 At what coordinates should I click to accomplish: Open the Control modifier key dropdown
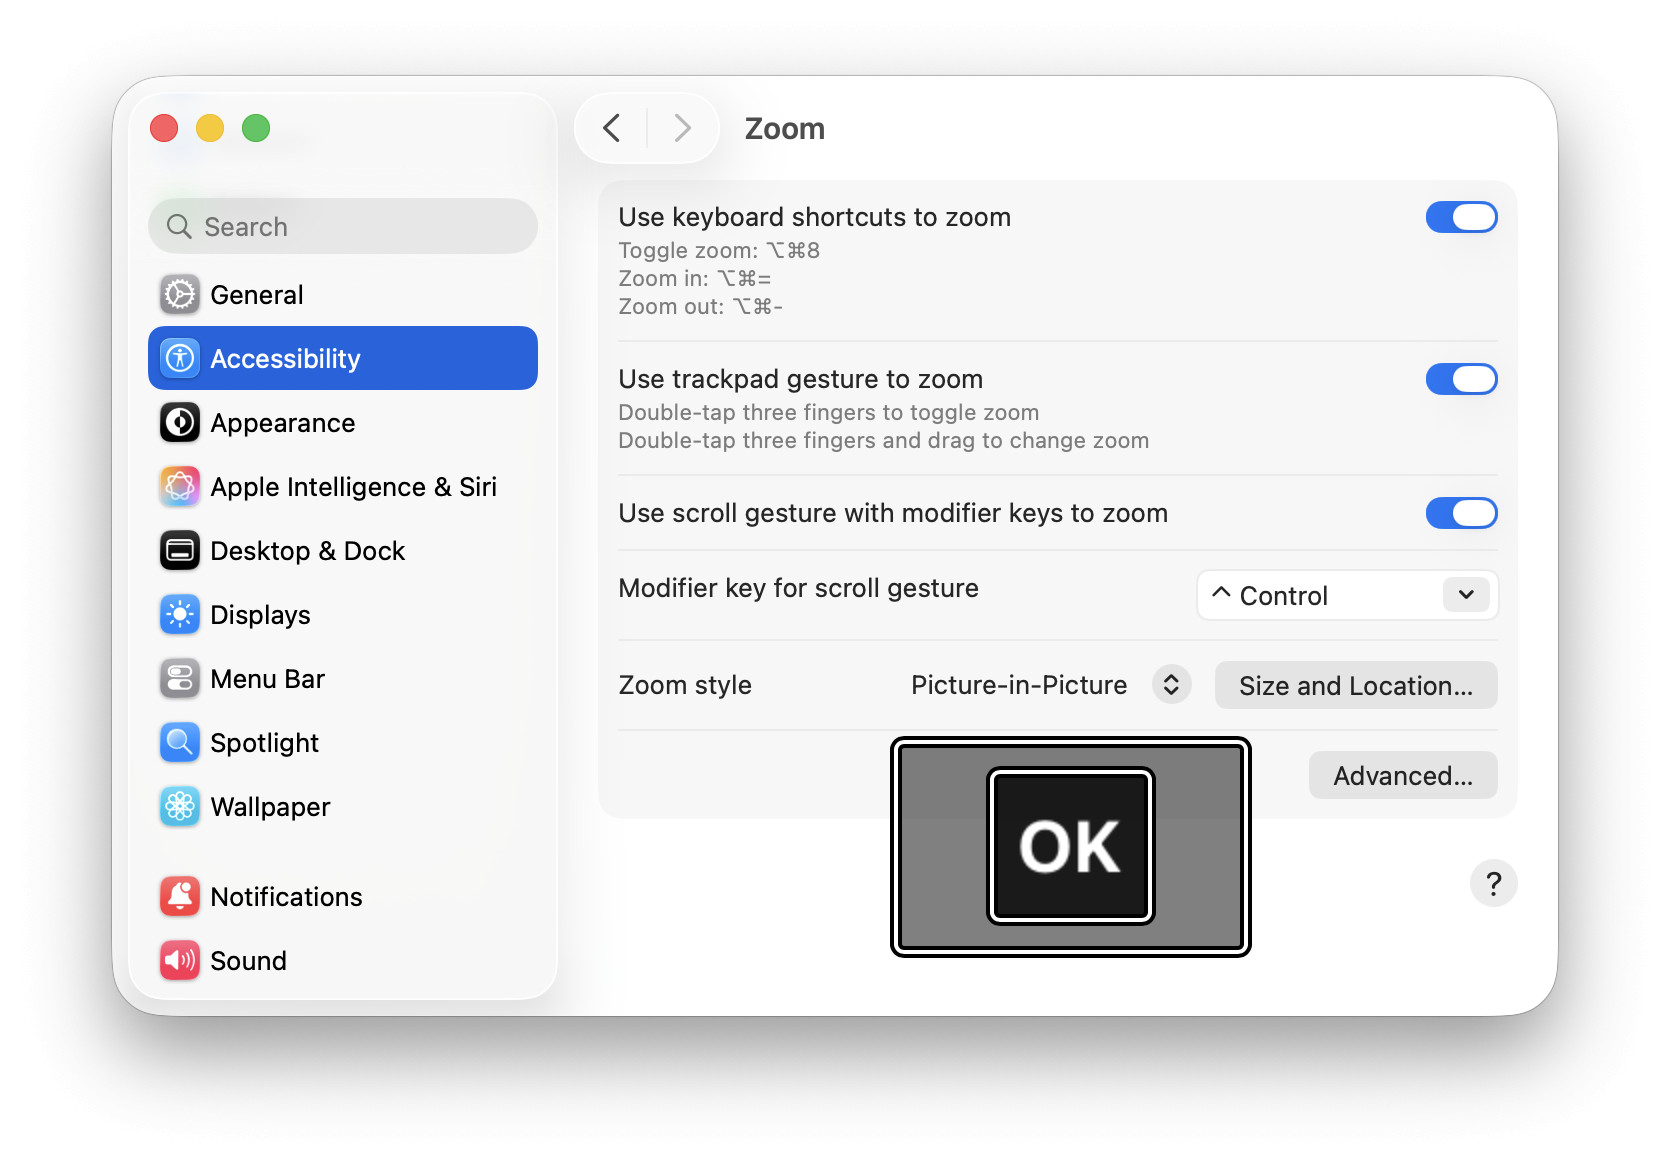(x=1348, y=596)
